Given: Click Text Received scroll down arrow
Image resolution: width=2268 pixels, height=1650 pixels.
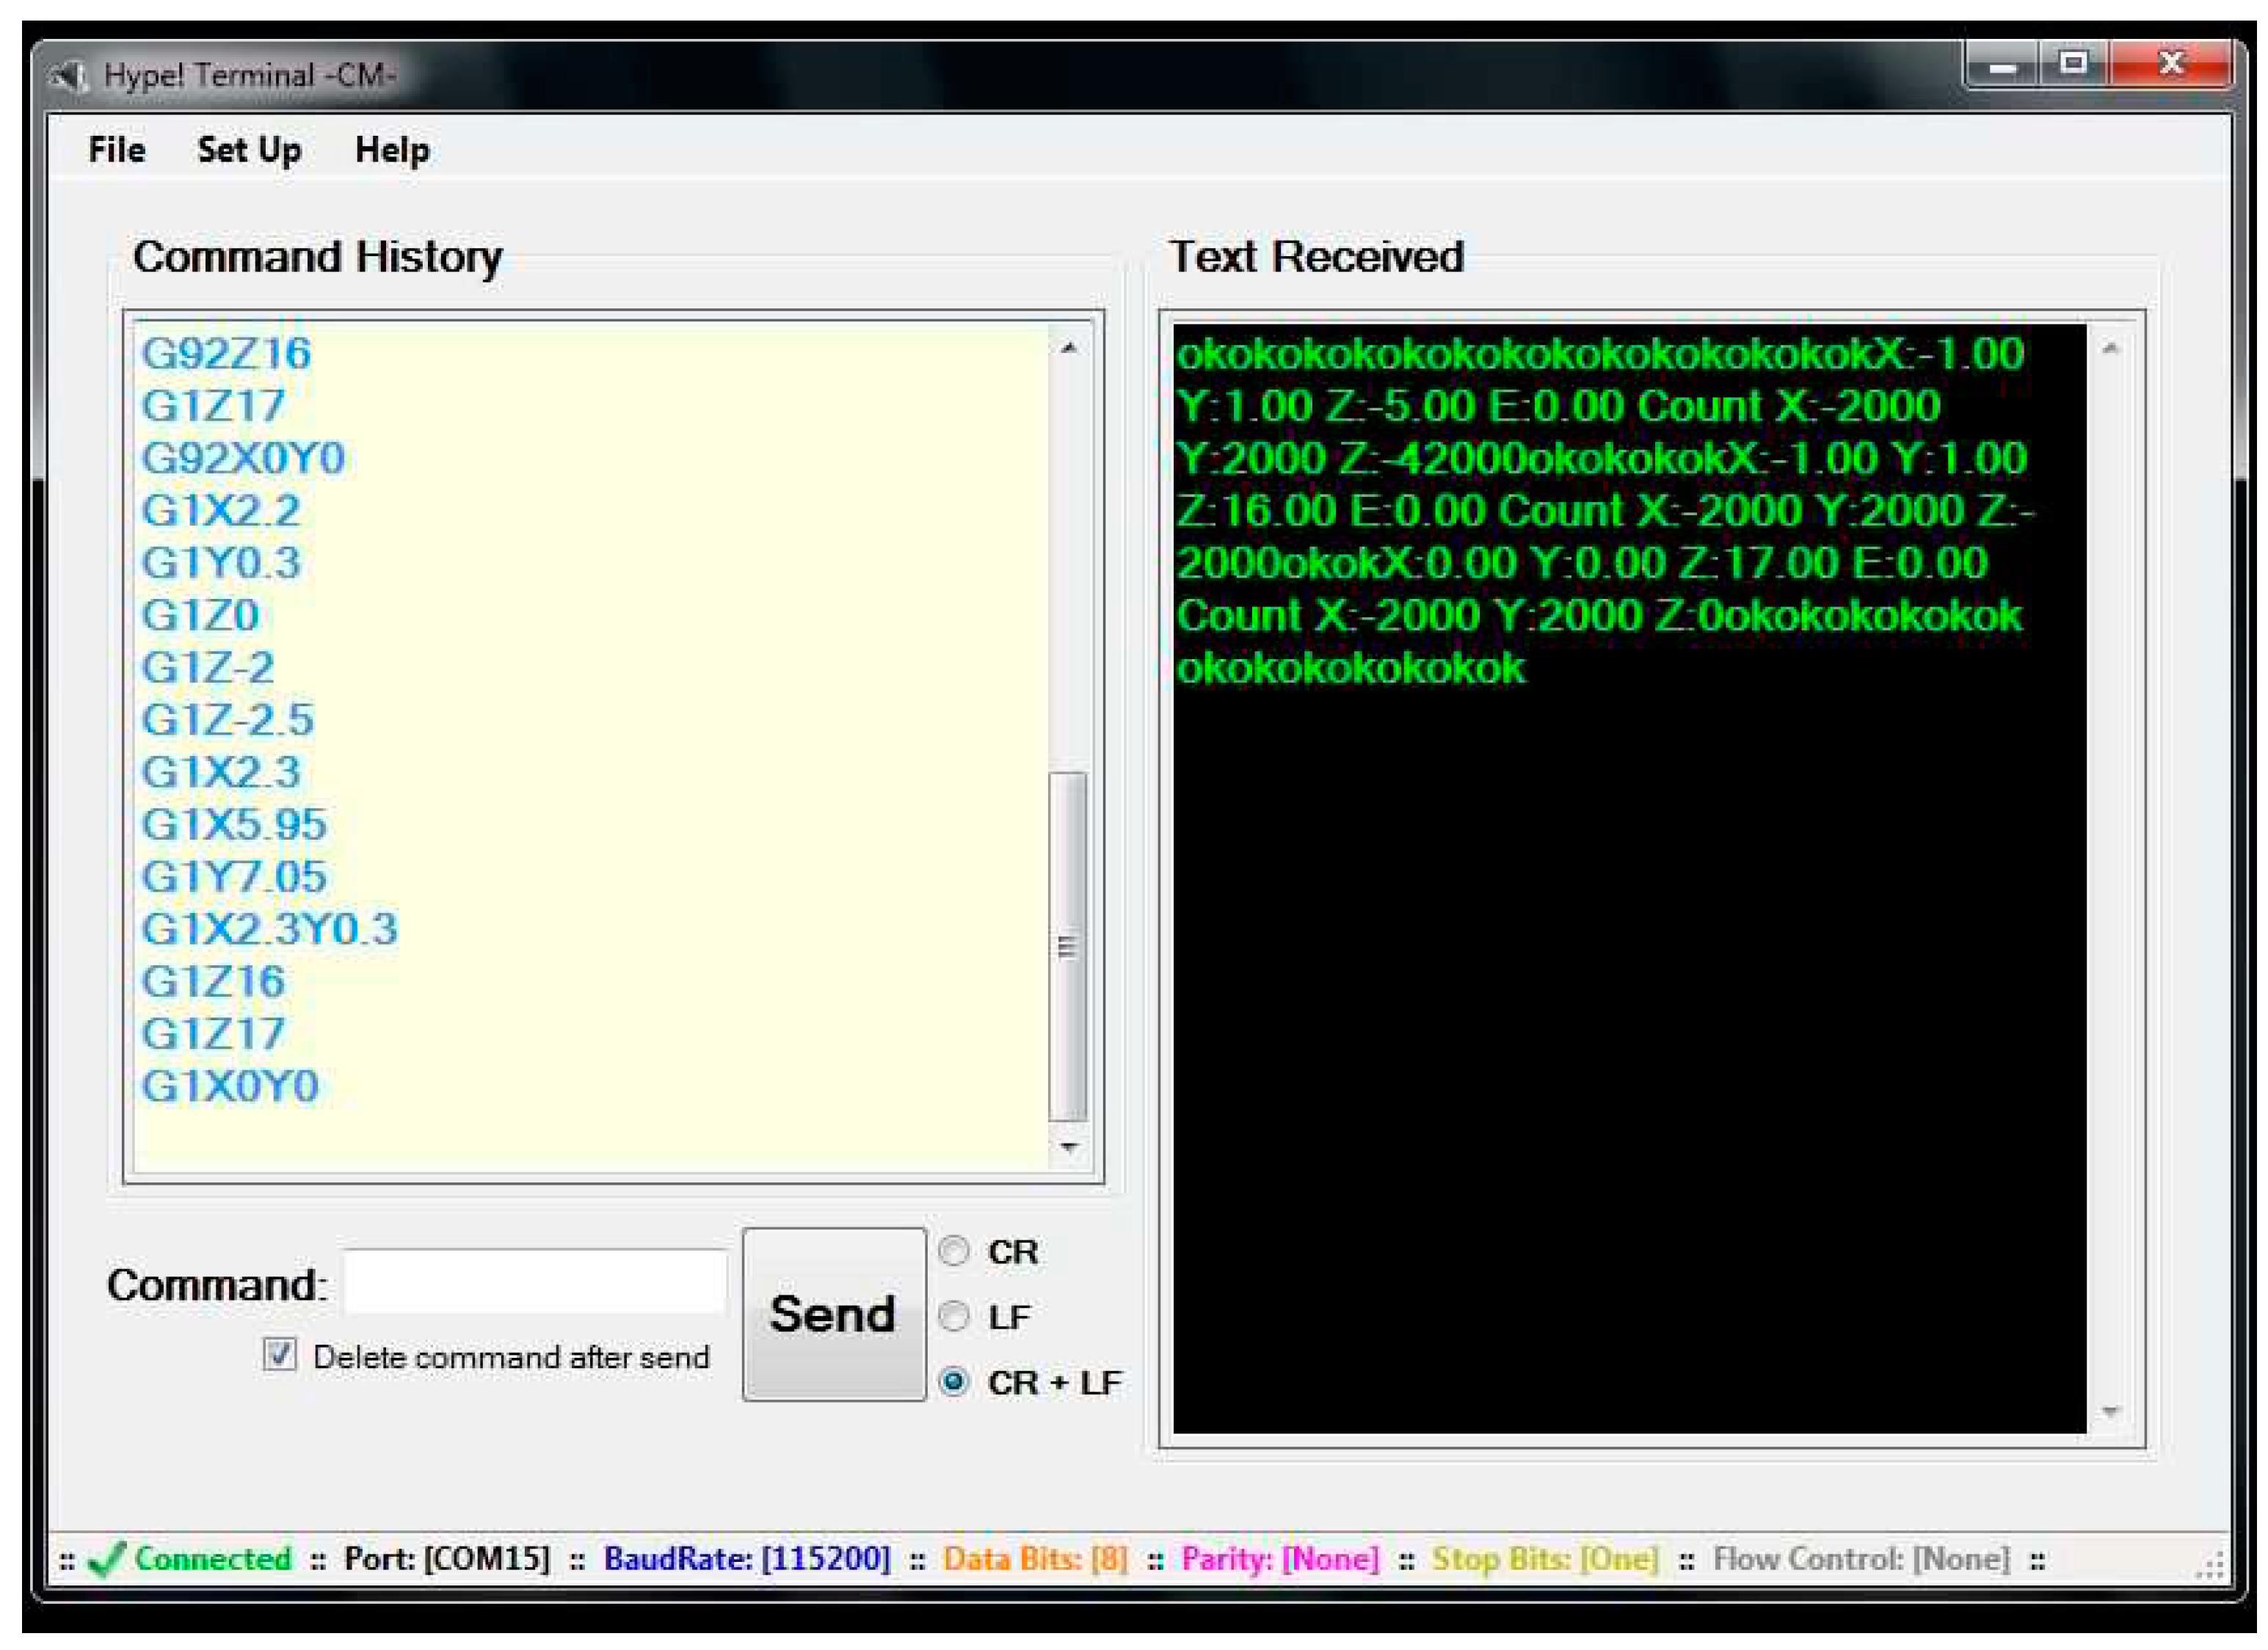Looking at the screenshot, I should 2110,1411.
